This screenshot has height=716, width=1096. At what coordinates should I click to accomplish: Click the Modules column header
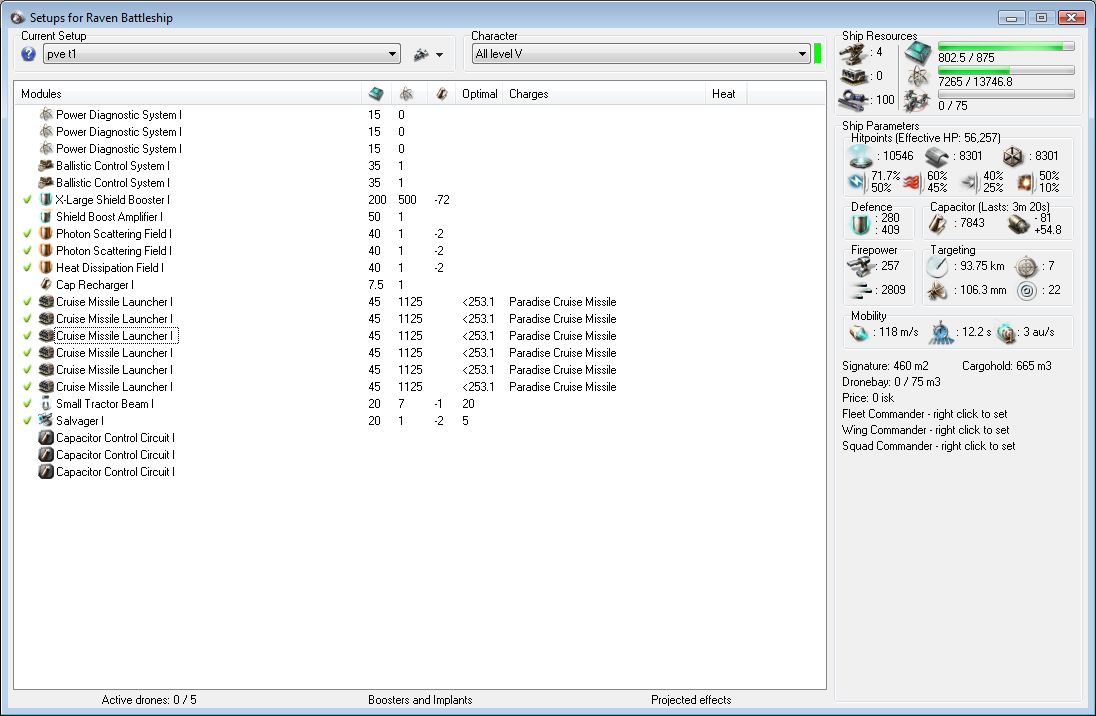187,94
